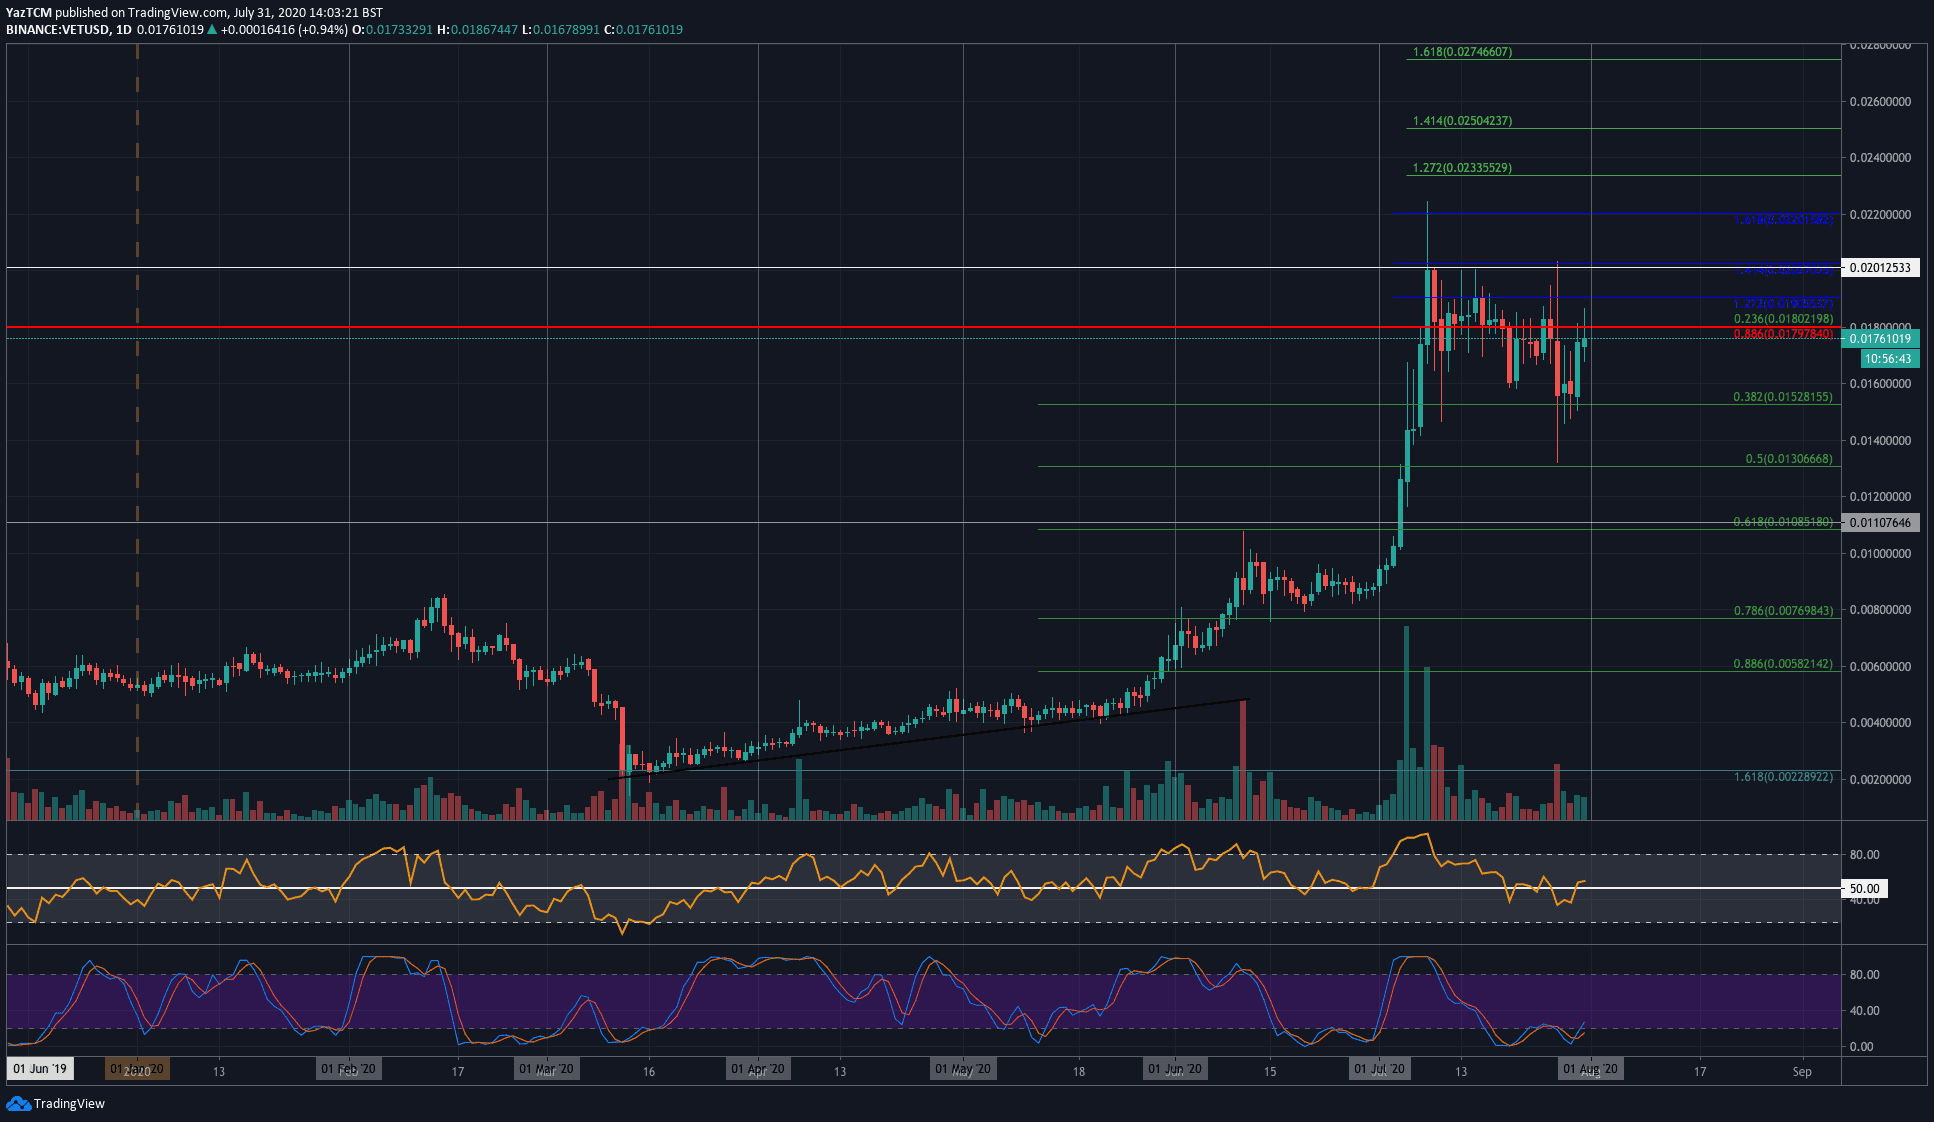Click the open value O:0.01733291 in header
Image resolution: width=1934 pixels, height=1122 pixels.
coord(392,29)
